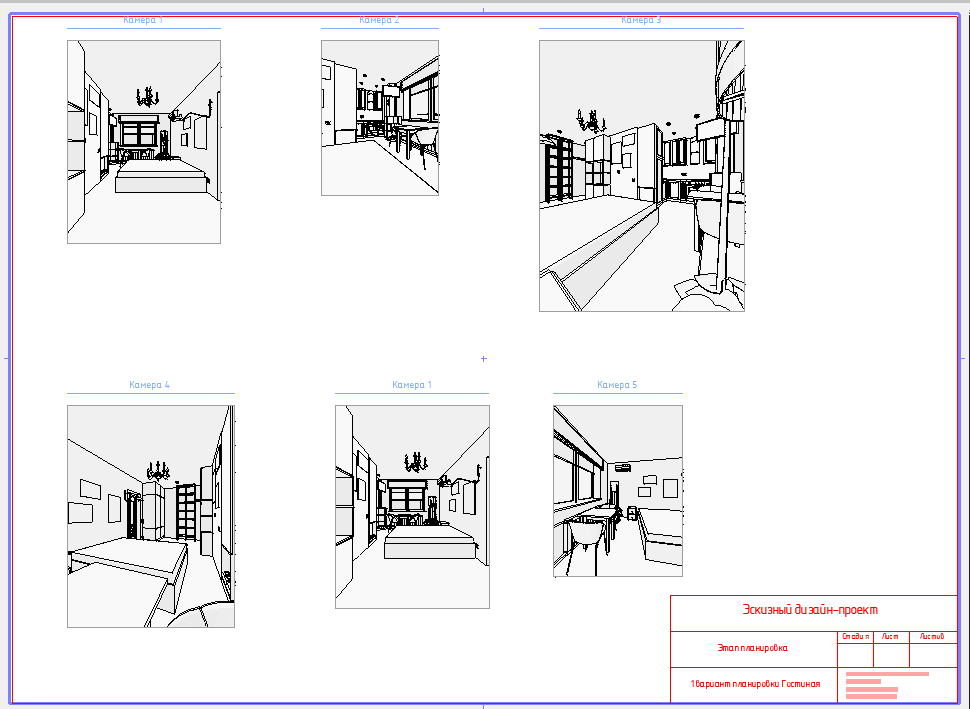This screenshot has width=970, height=709.
Task: Click the 'Стадия' header cell
Action: [x=856, y=637]
